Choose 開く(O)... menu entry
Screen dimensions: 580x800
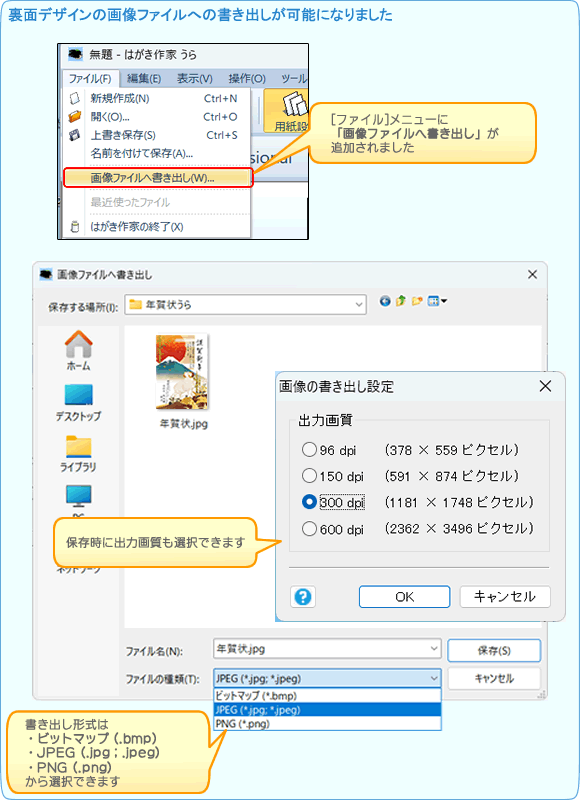[x=157, y=117]
